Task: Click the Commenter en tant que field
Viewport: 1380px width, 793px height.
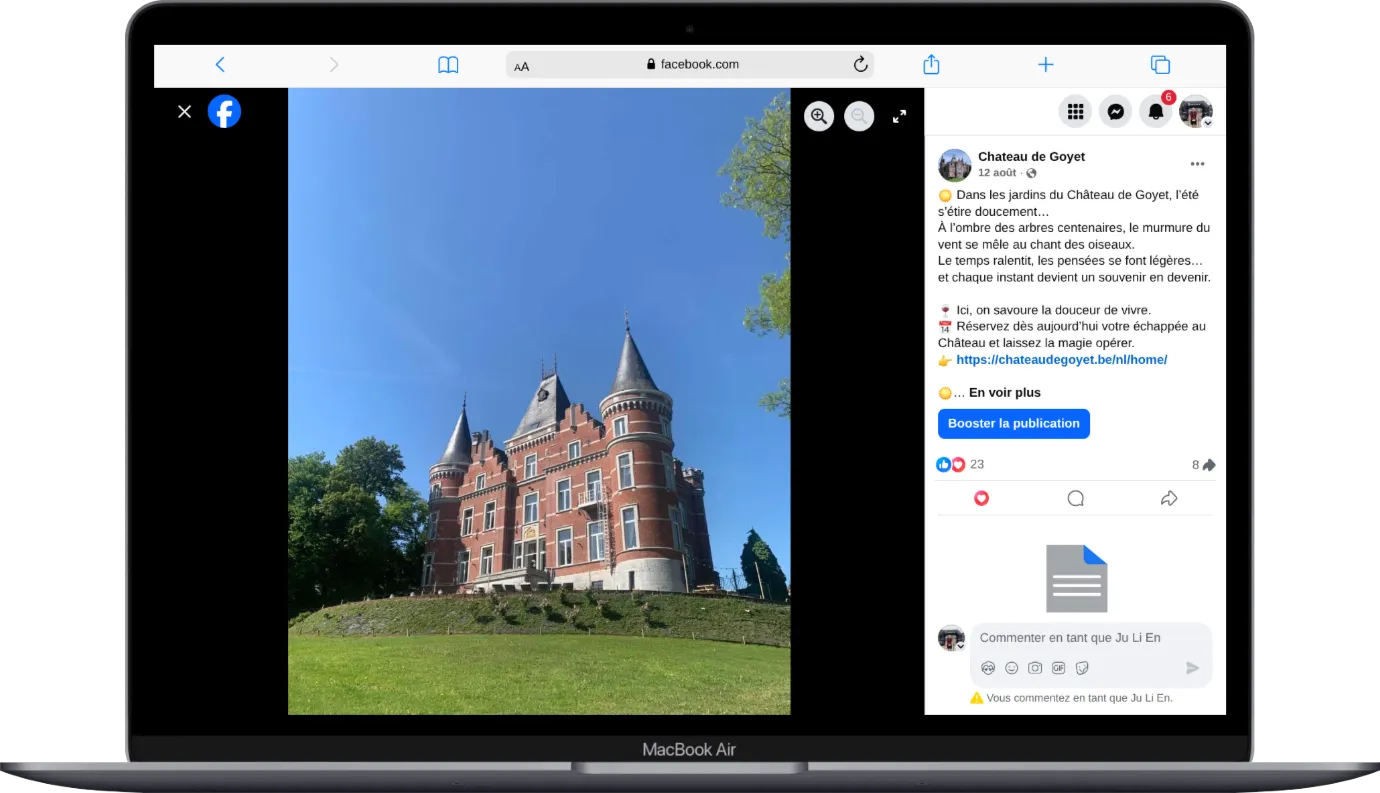Action: coord(1090,638)
